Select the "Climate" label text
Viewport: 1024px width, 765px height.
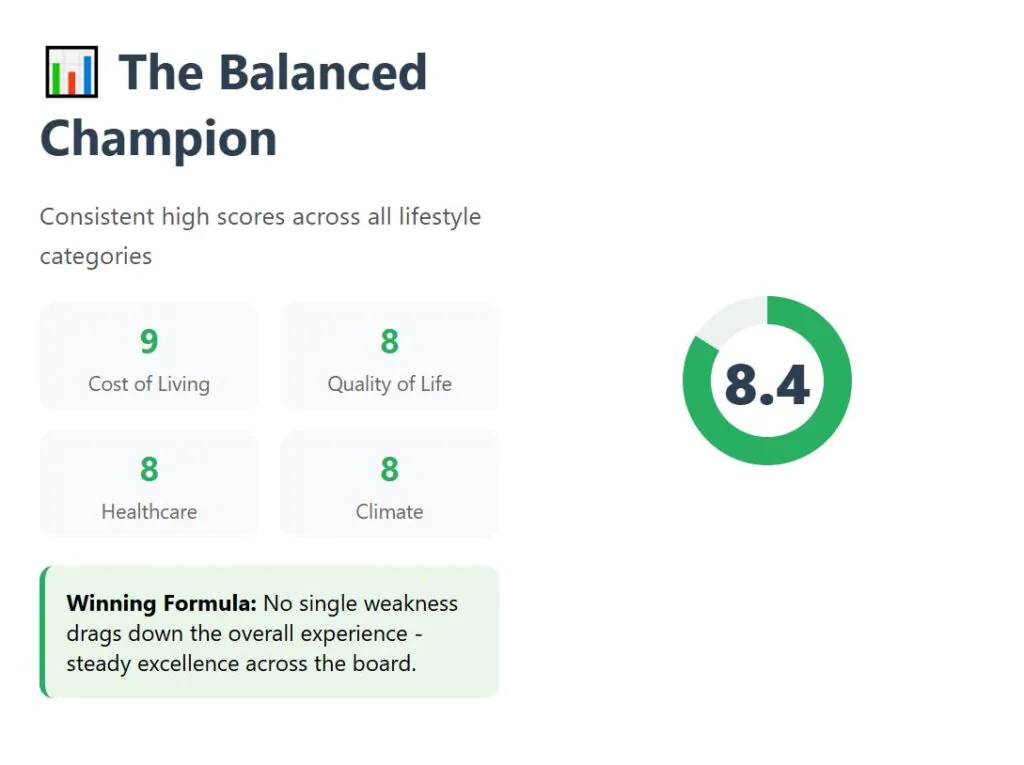pyautogui.click(x=389, y=512)
